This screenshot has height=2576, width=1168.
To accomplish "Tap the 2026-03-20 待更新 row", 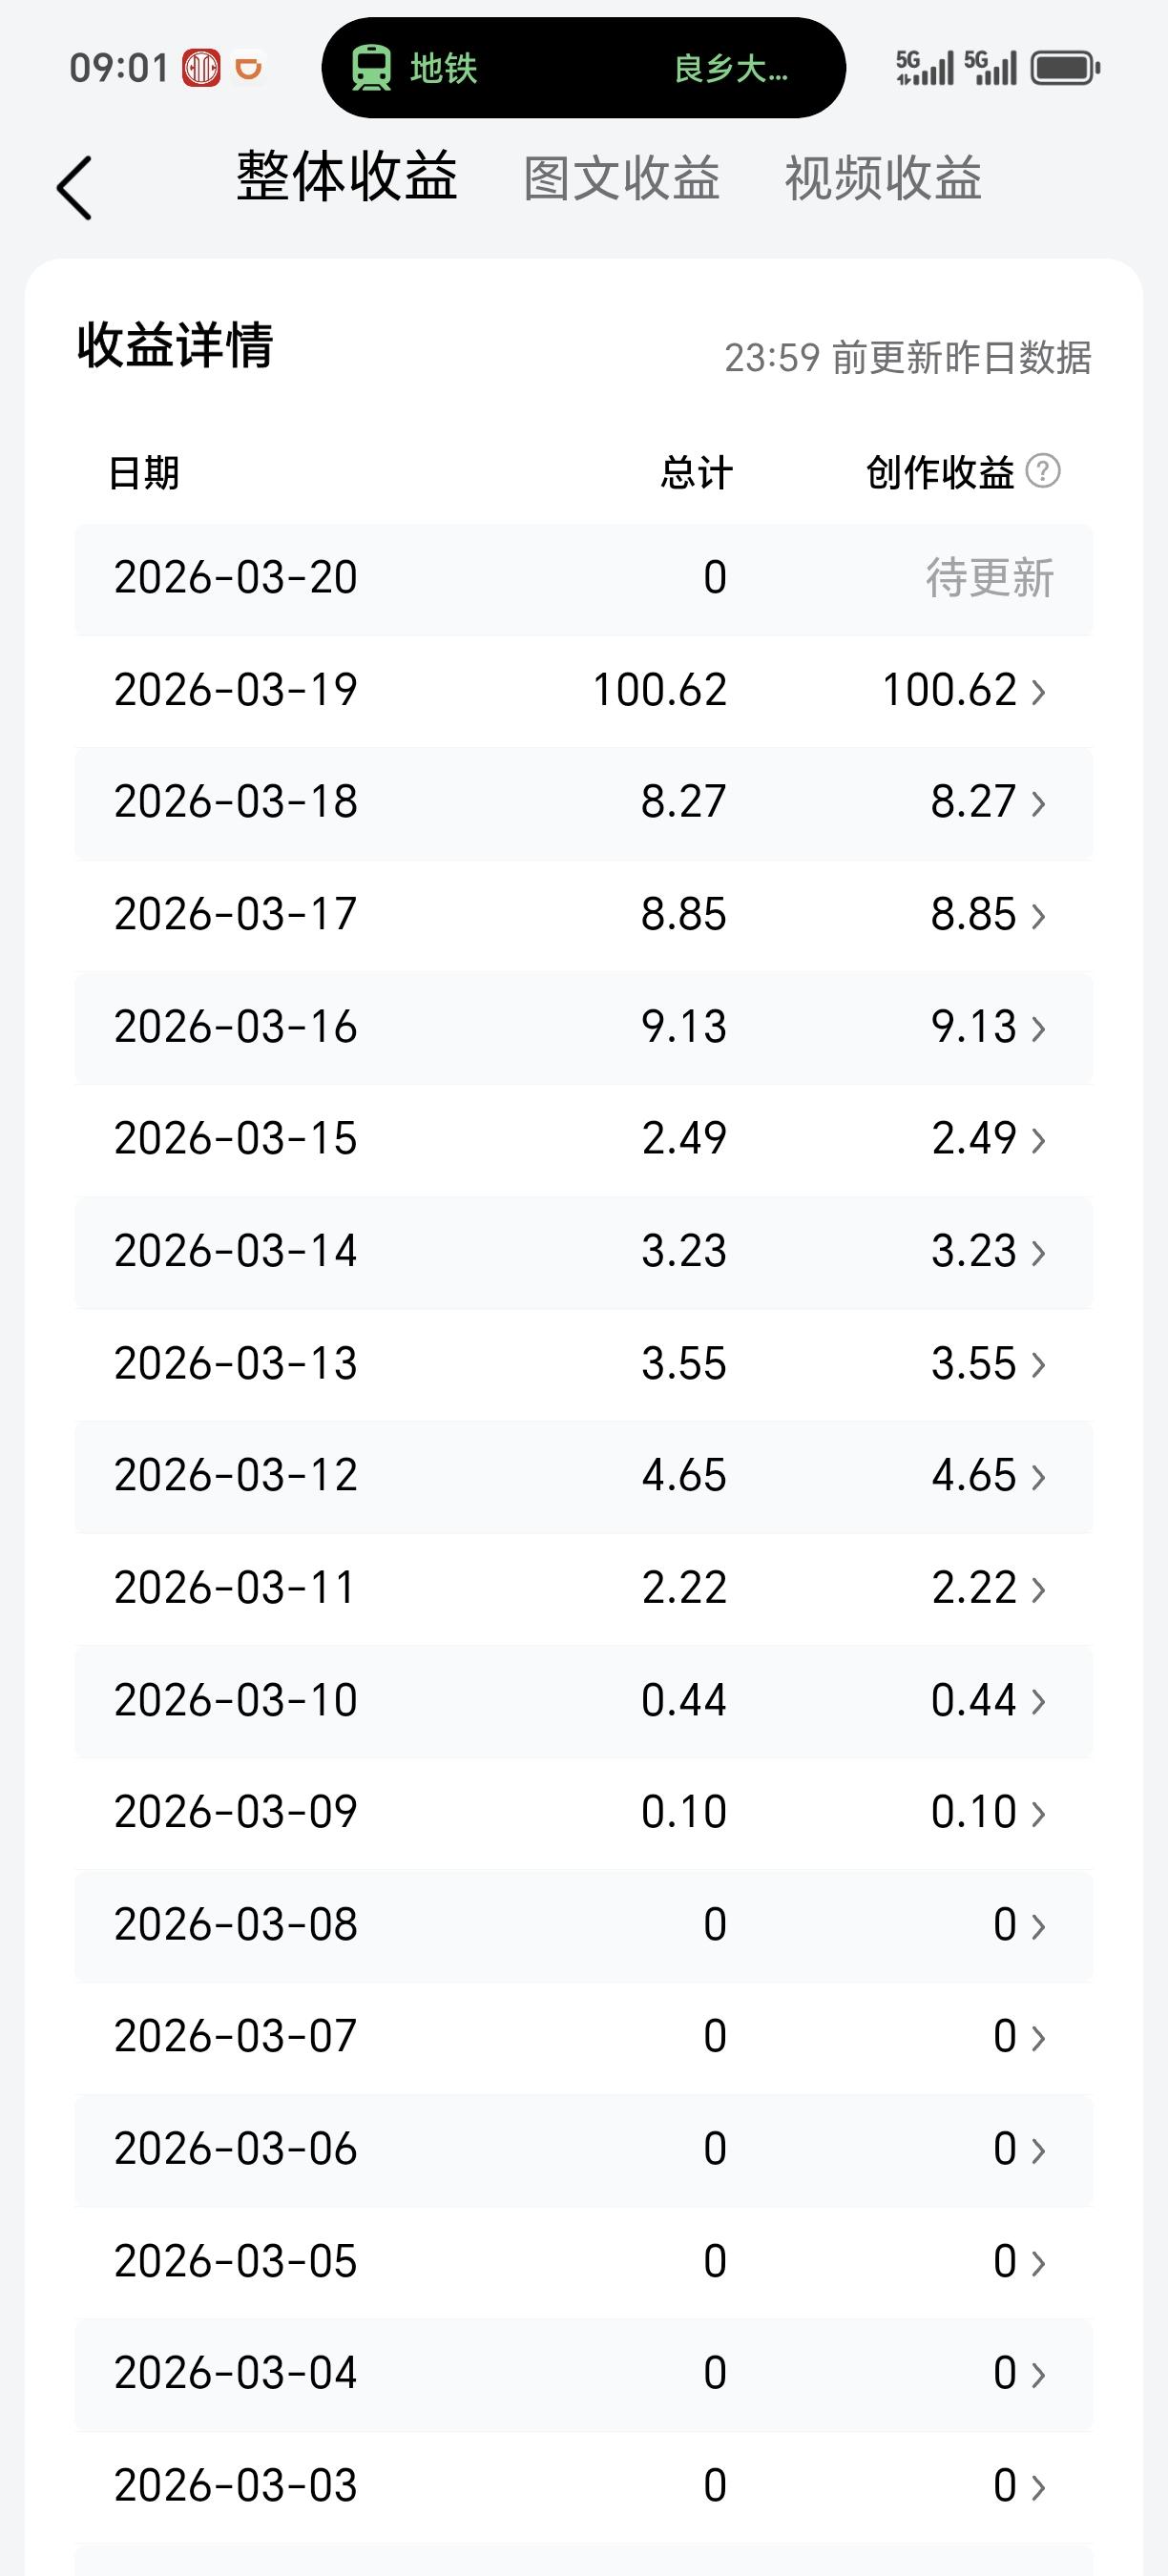I will click(583, 578).
